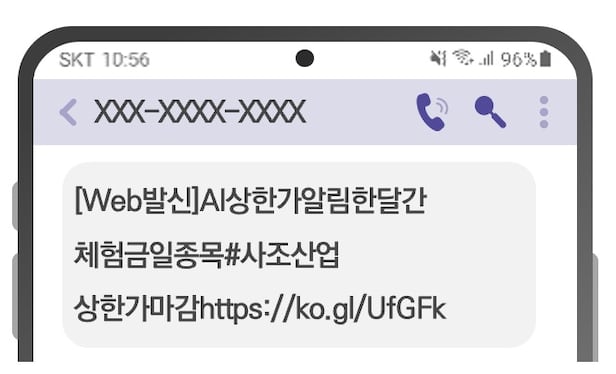Tap the 10:56 clock in status bar
616x374 pixels.
coord(126,60)
